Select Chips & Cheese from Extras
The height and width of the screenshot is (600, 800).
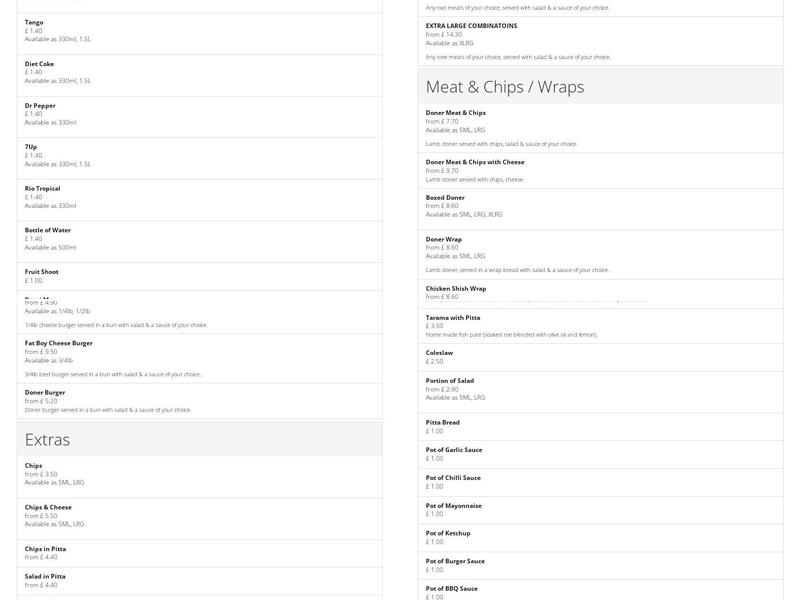48,507
